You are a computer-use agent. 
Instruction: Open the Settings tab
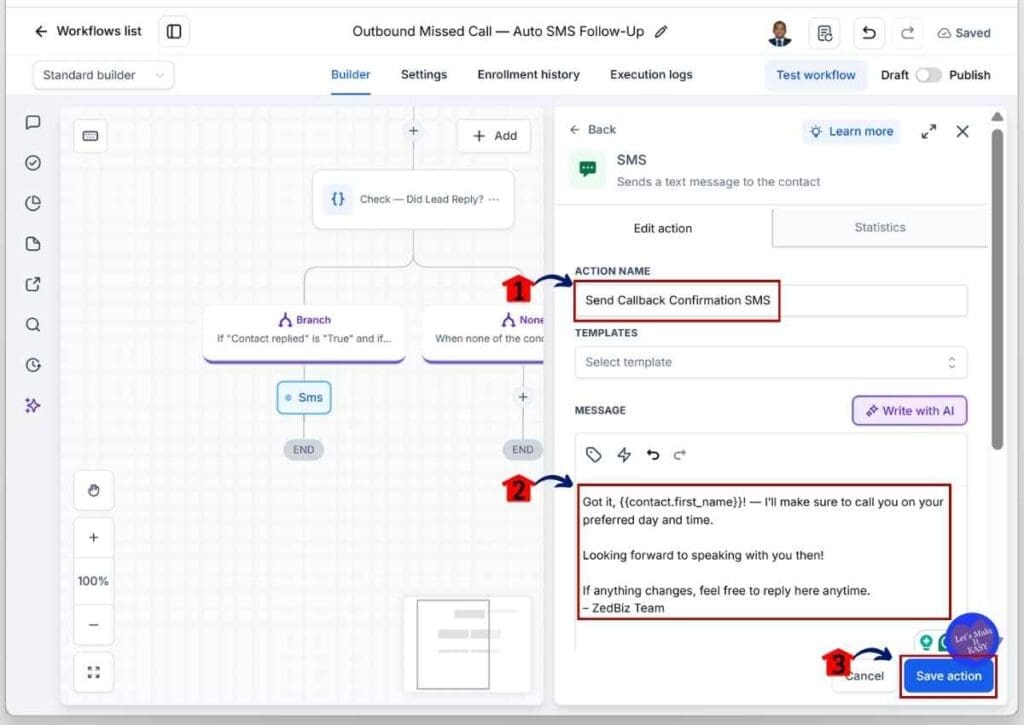click(x=424, y=74)
